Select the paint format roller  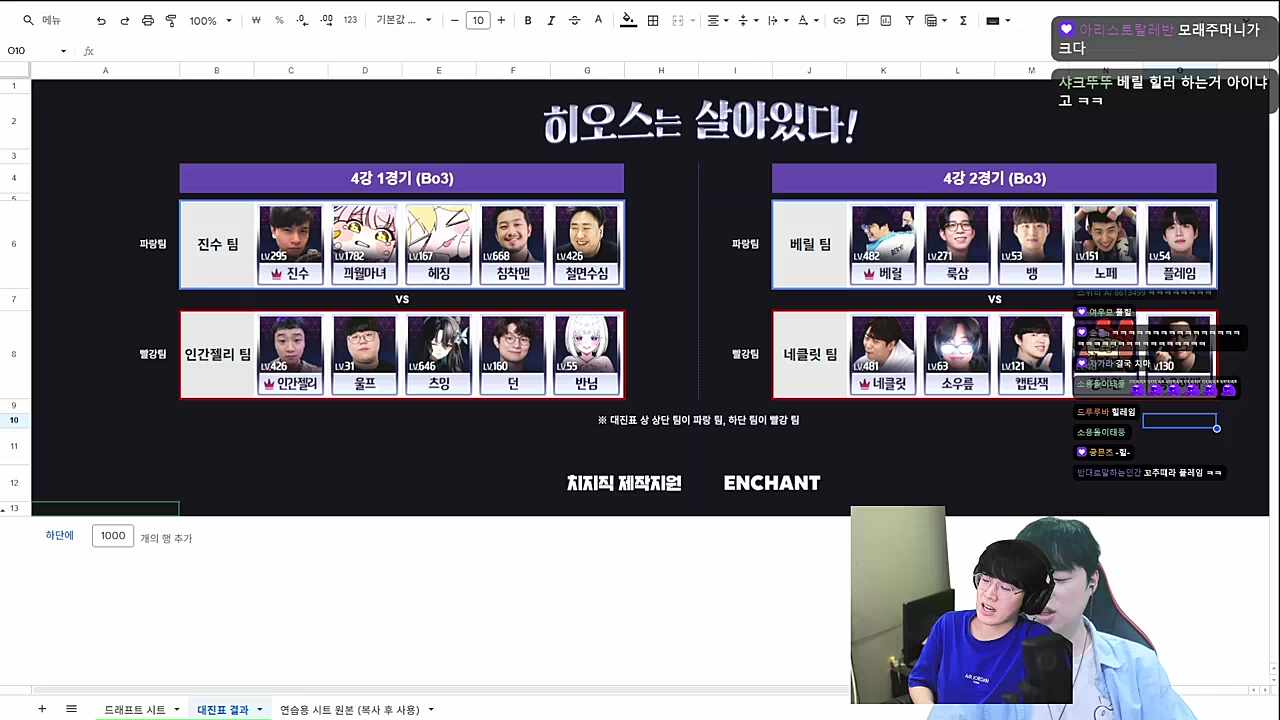171,20
